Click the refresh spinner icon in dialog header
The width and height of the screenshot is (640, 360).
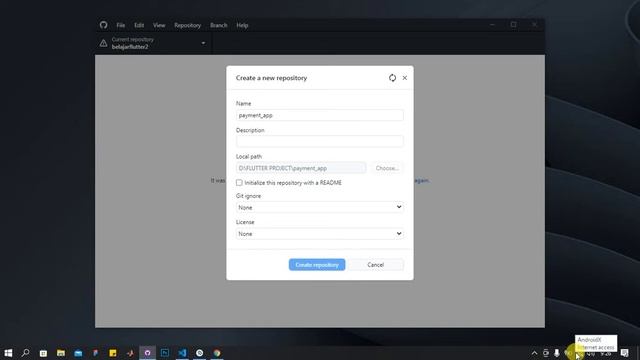pyautogui.click(x=392, y=78)
